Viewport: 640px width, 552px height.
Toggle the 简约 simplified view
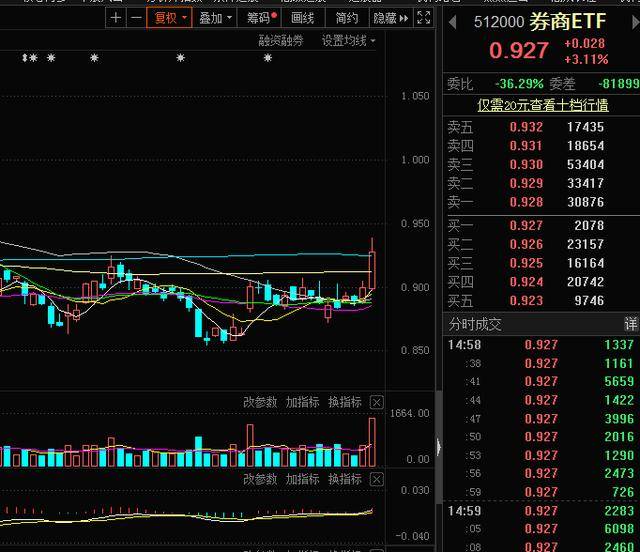(347, 18)
